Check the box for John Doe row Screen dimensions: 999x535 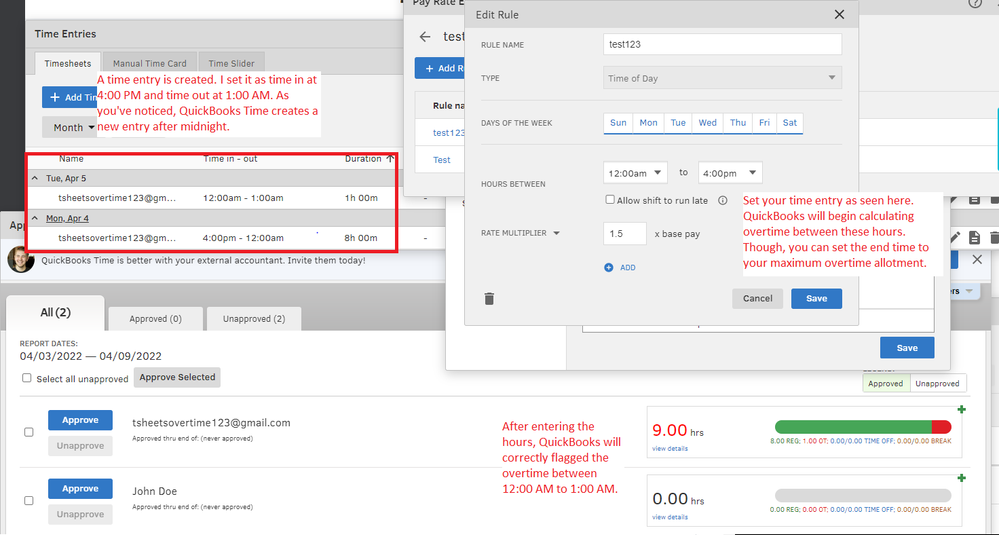point(29,501)
